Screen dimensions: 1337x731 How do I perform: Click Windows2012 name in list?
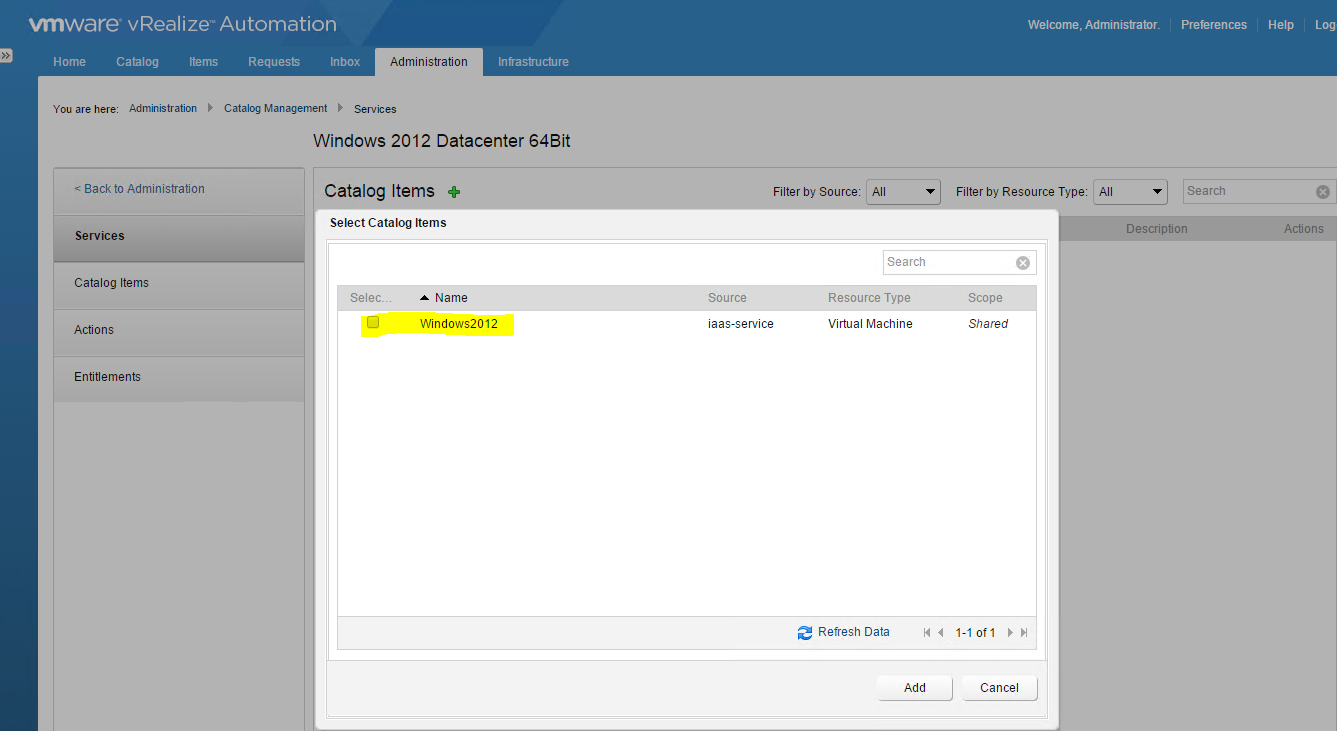[x=459, y=324]
